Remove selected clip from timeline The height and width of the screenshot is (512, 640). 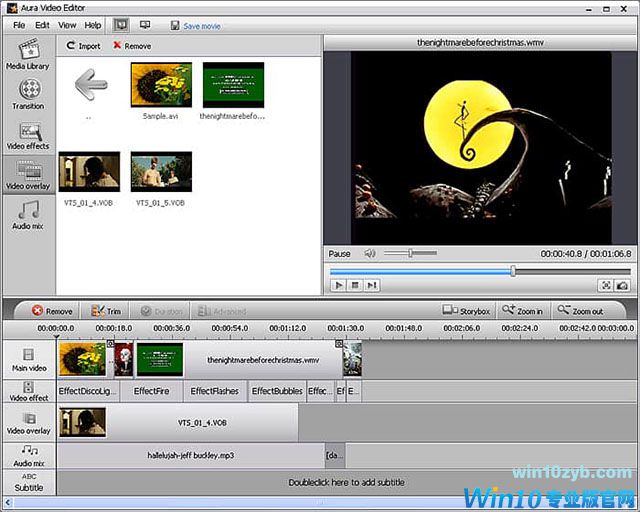(52, 311)
